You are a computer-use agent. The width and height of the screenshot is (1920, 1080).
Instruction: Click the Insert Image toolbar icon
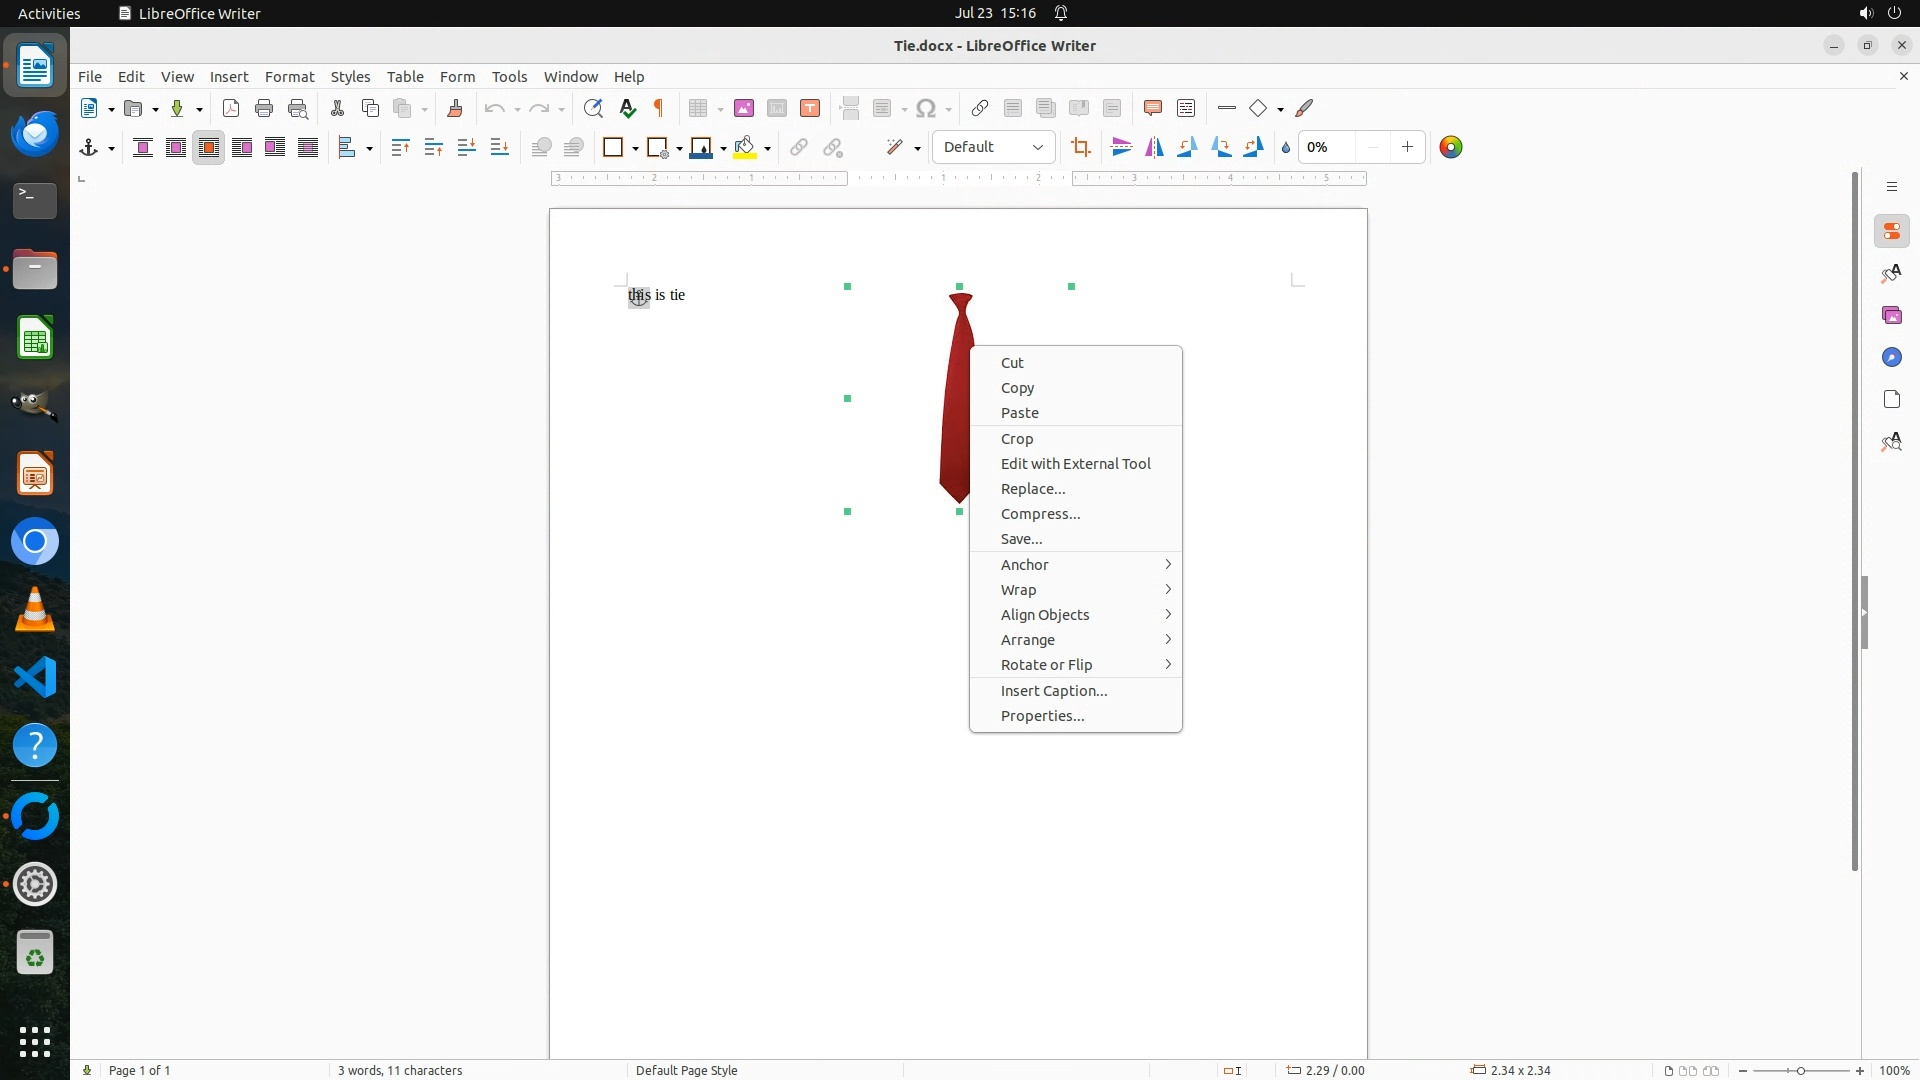point(744,109)
